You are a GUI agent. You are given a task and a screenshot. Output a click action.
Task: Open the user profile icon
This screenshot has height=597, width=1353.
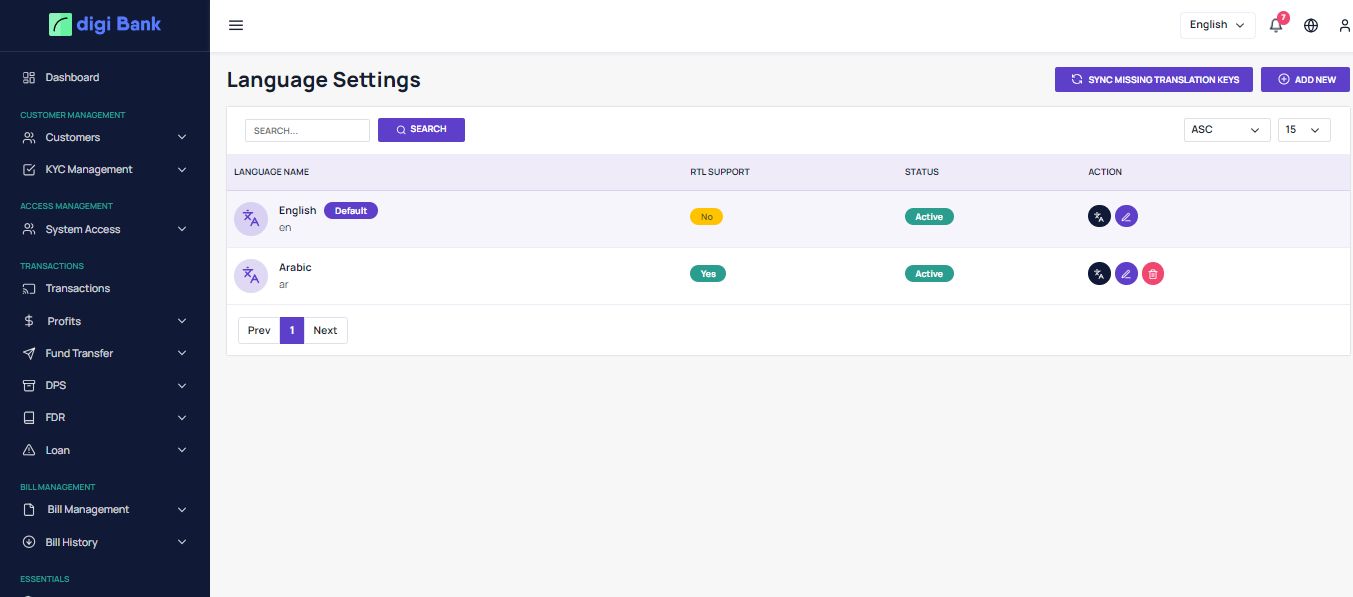1344,25
